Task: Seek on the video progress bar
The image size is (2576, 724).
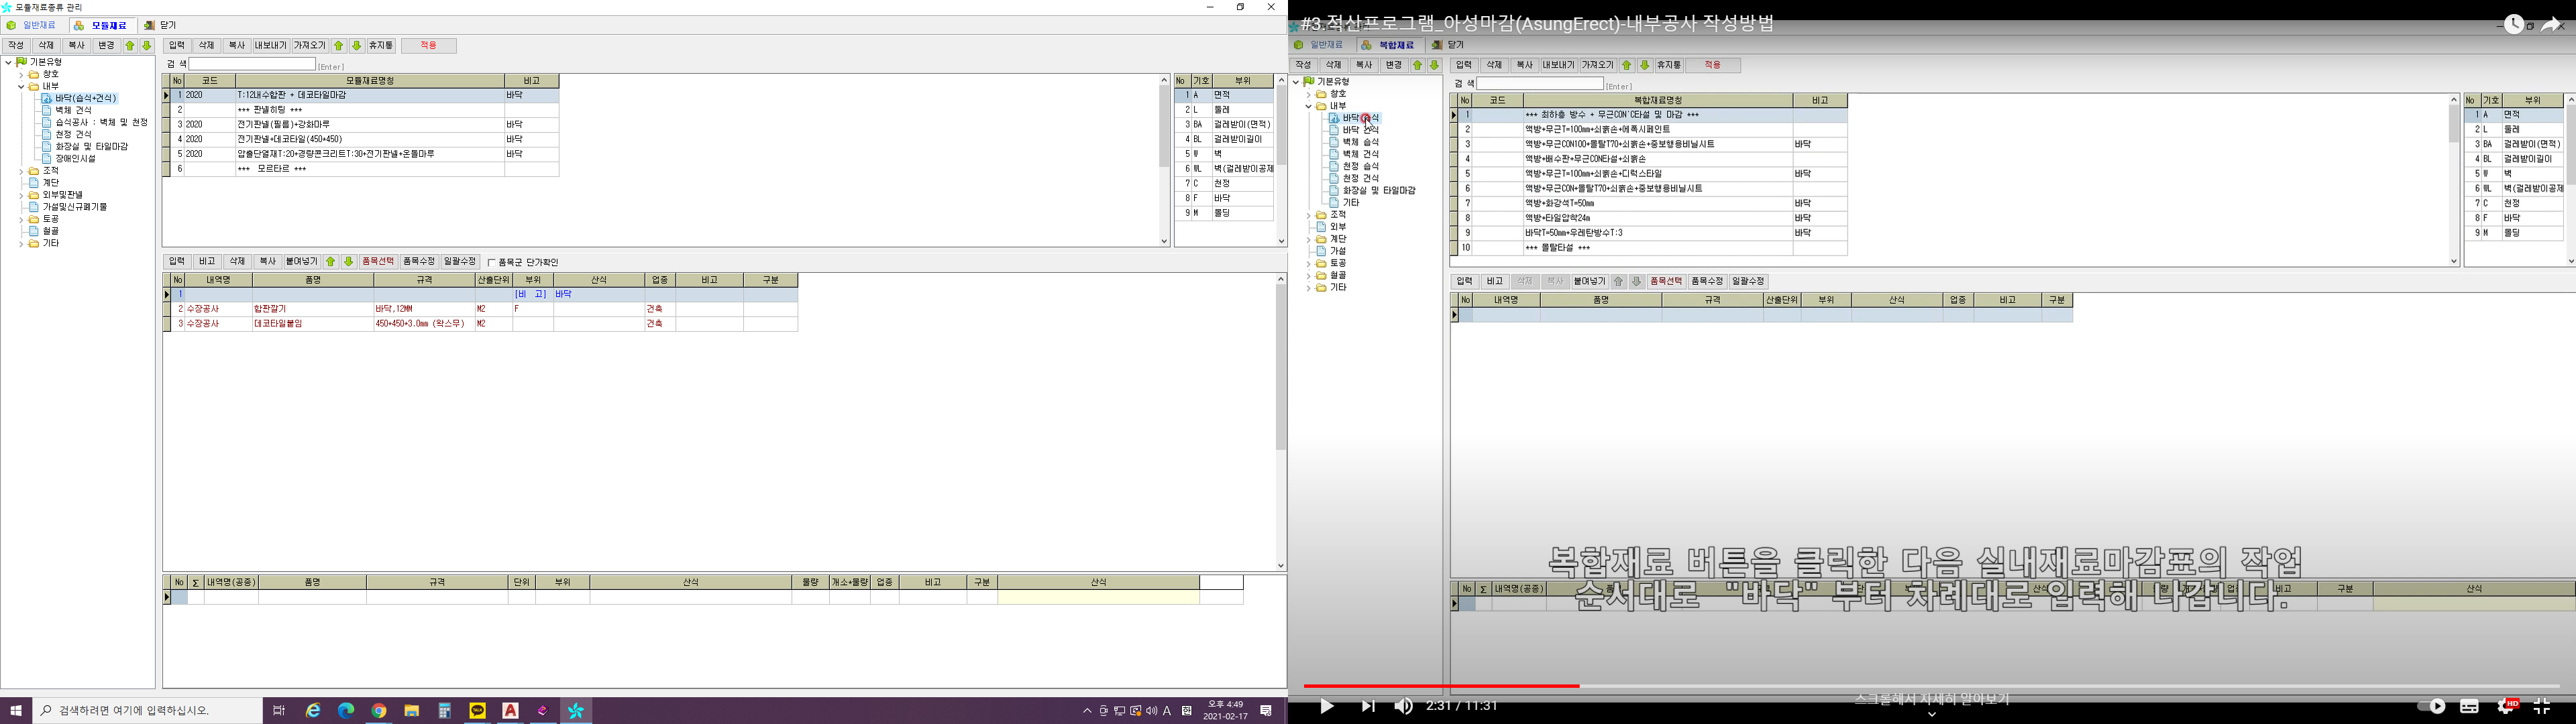Action: click(x=1900, y=686)
